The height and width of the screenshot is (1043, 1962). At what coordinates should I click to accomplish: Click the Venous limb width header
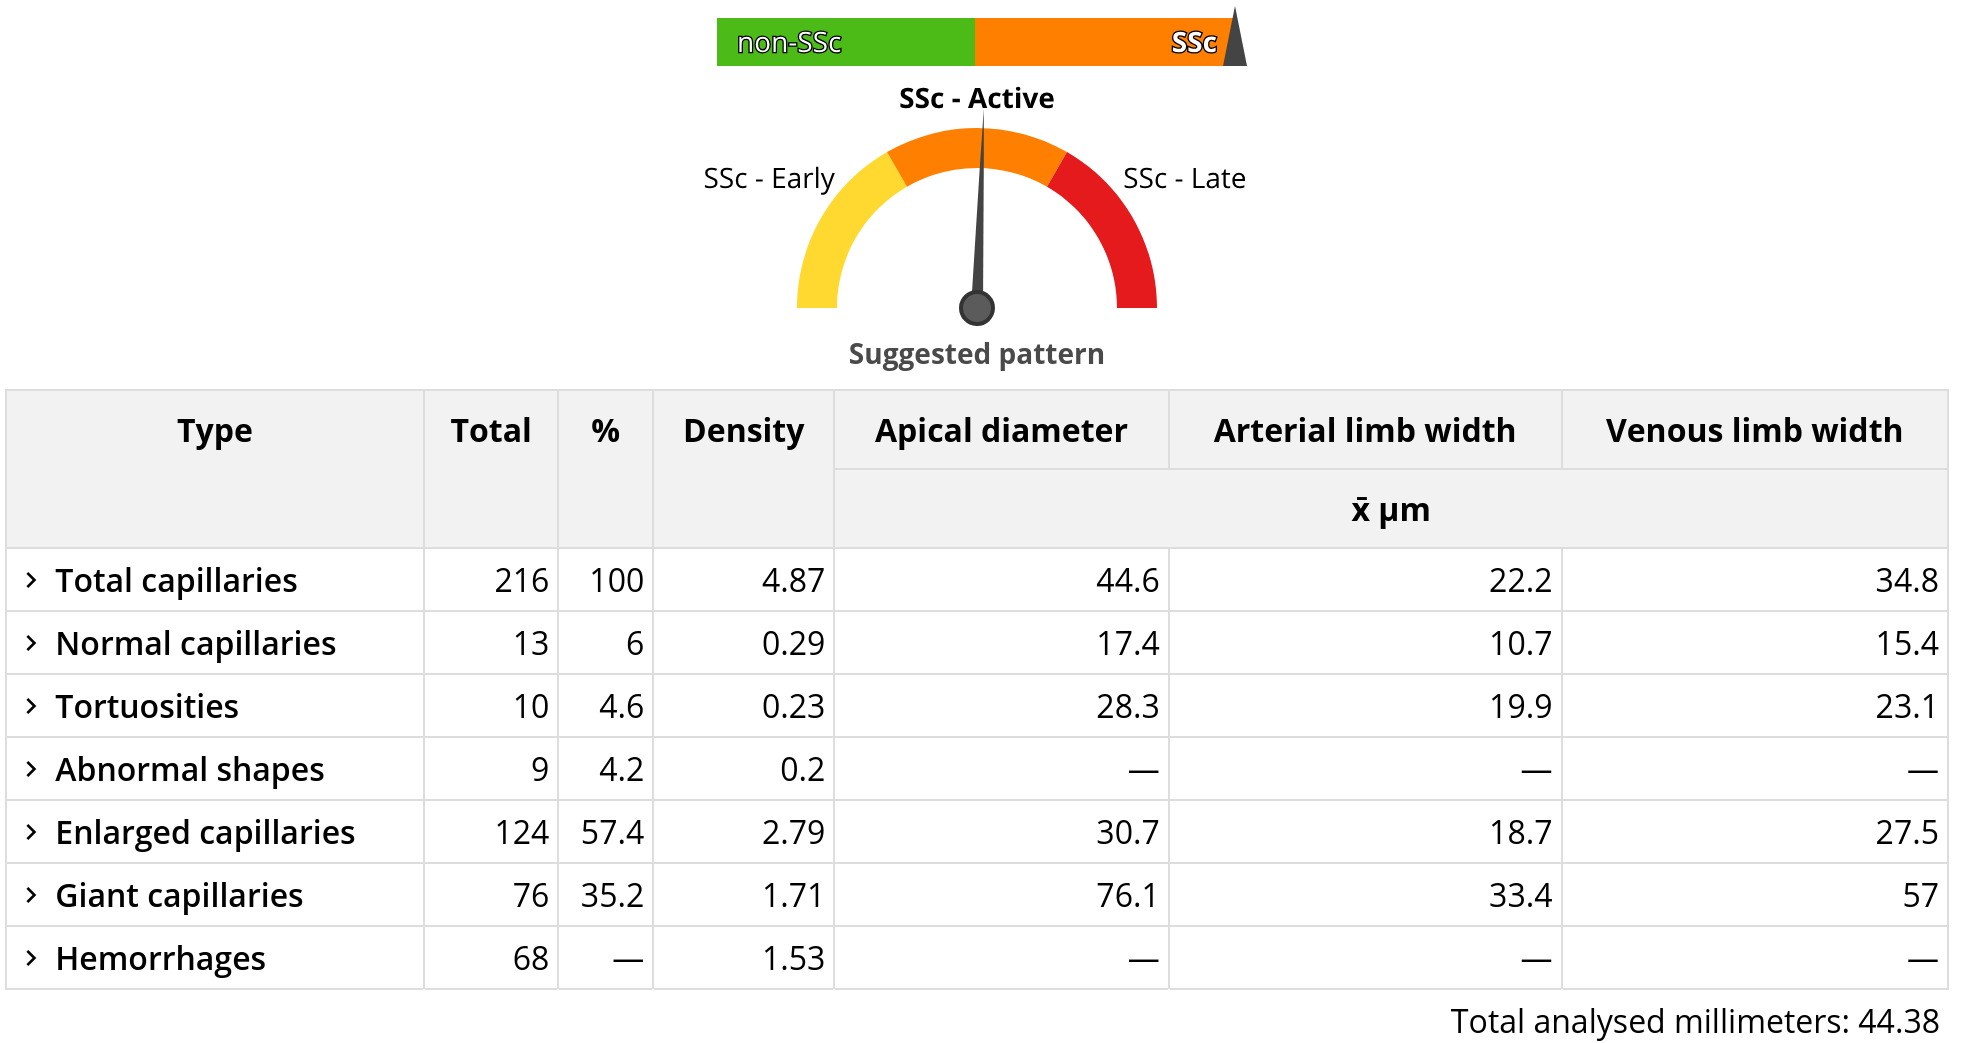click(x=1753, y=431)
